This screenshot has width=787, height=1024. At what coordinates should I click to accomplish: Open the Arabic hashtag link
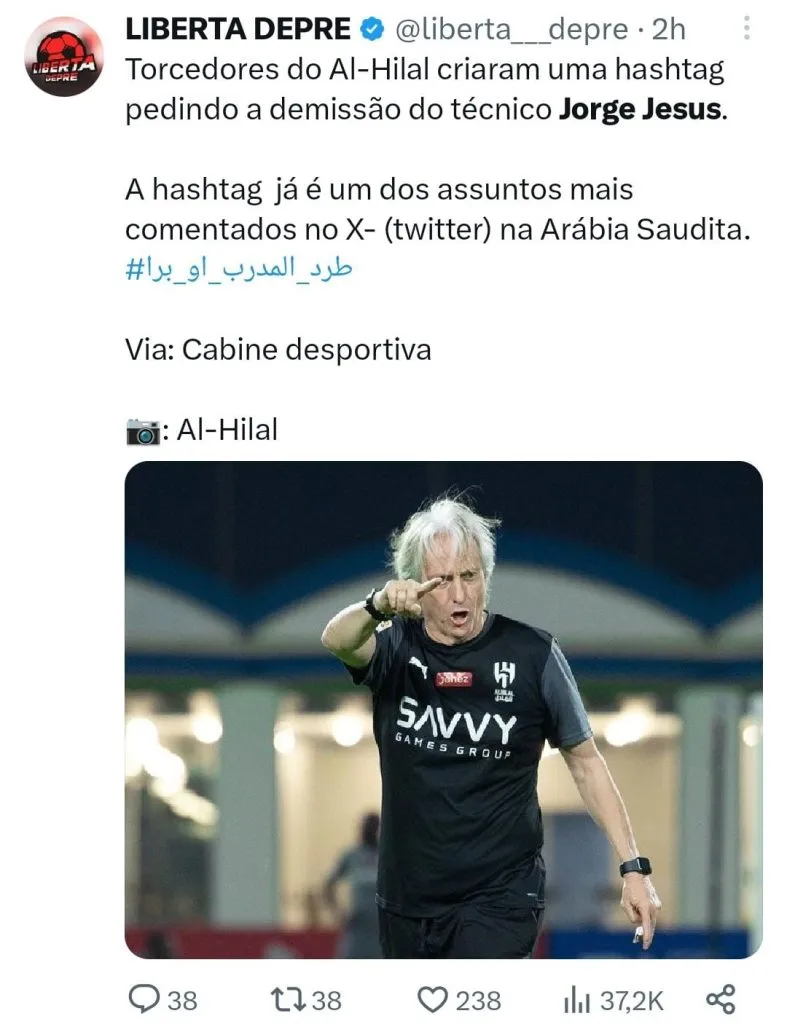pos(238,269)
